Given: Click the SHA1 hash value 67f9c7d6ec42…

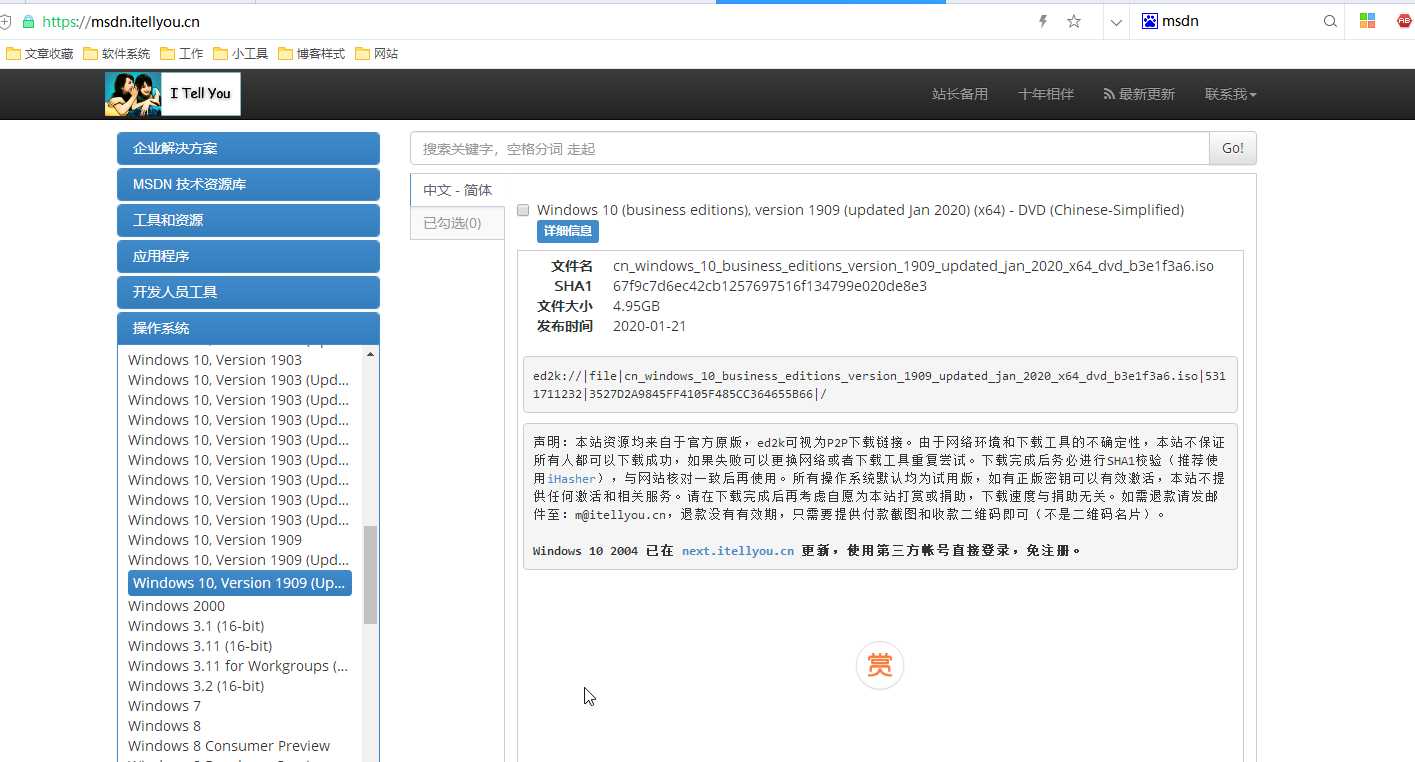Looking at the screenshot, I should (x=770, y=286).
